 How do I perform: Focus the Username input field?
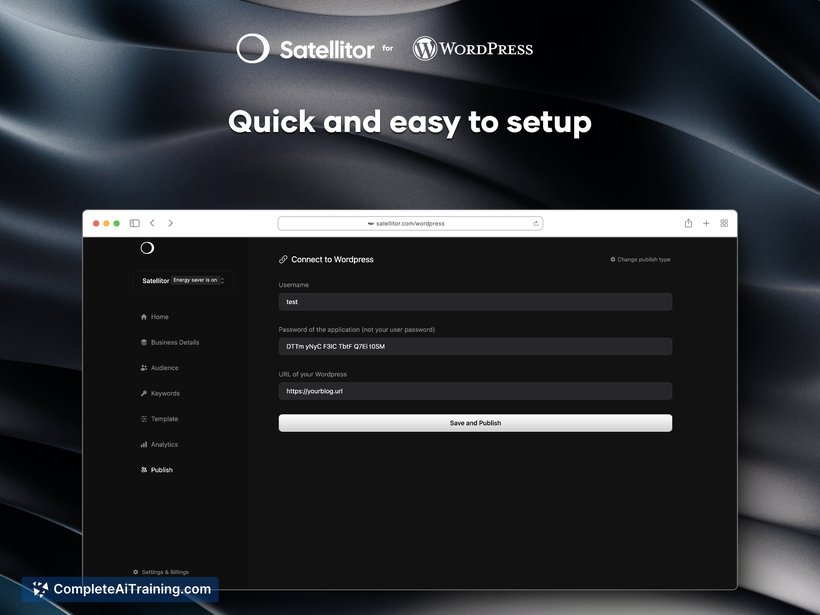point(475,302)
